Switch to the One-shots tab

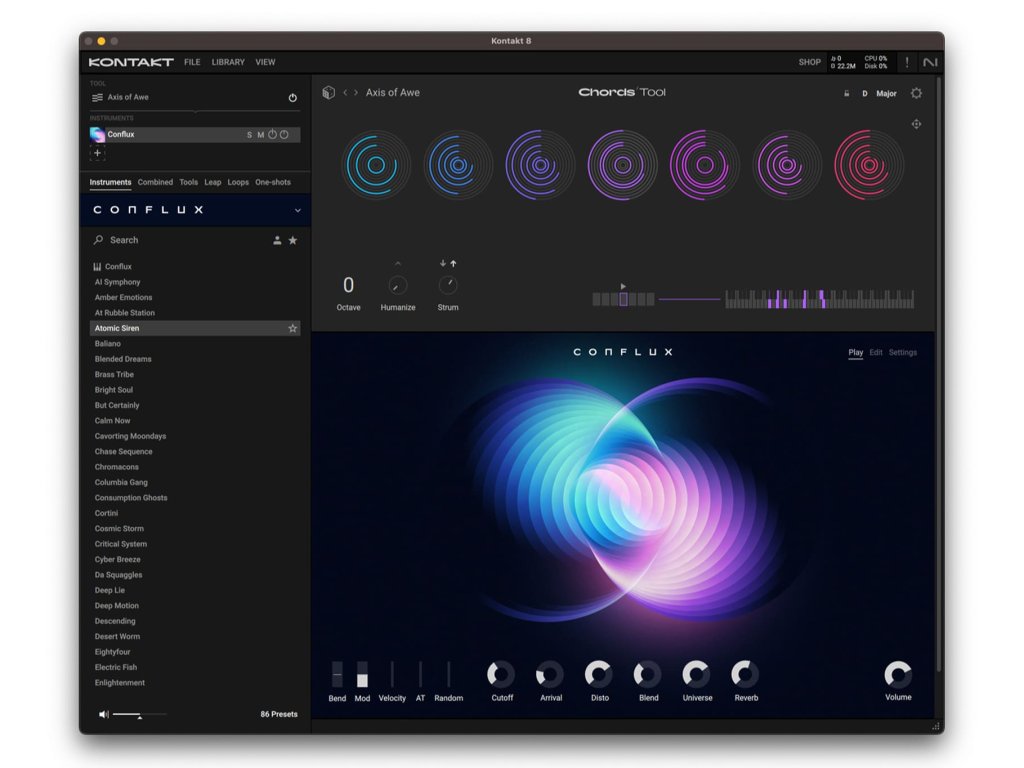coord(273,182)
